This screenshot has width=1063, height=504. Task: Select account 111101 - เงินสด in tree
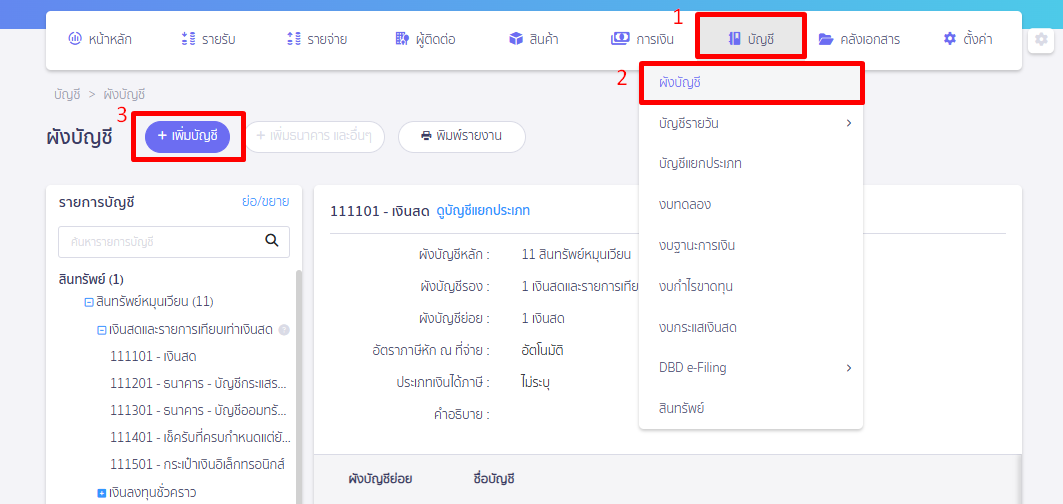153,356
